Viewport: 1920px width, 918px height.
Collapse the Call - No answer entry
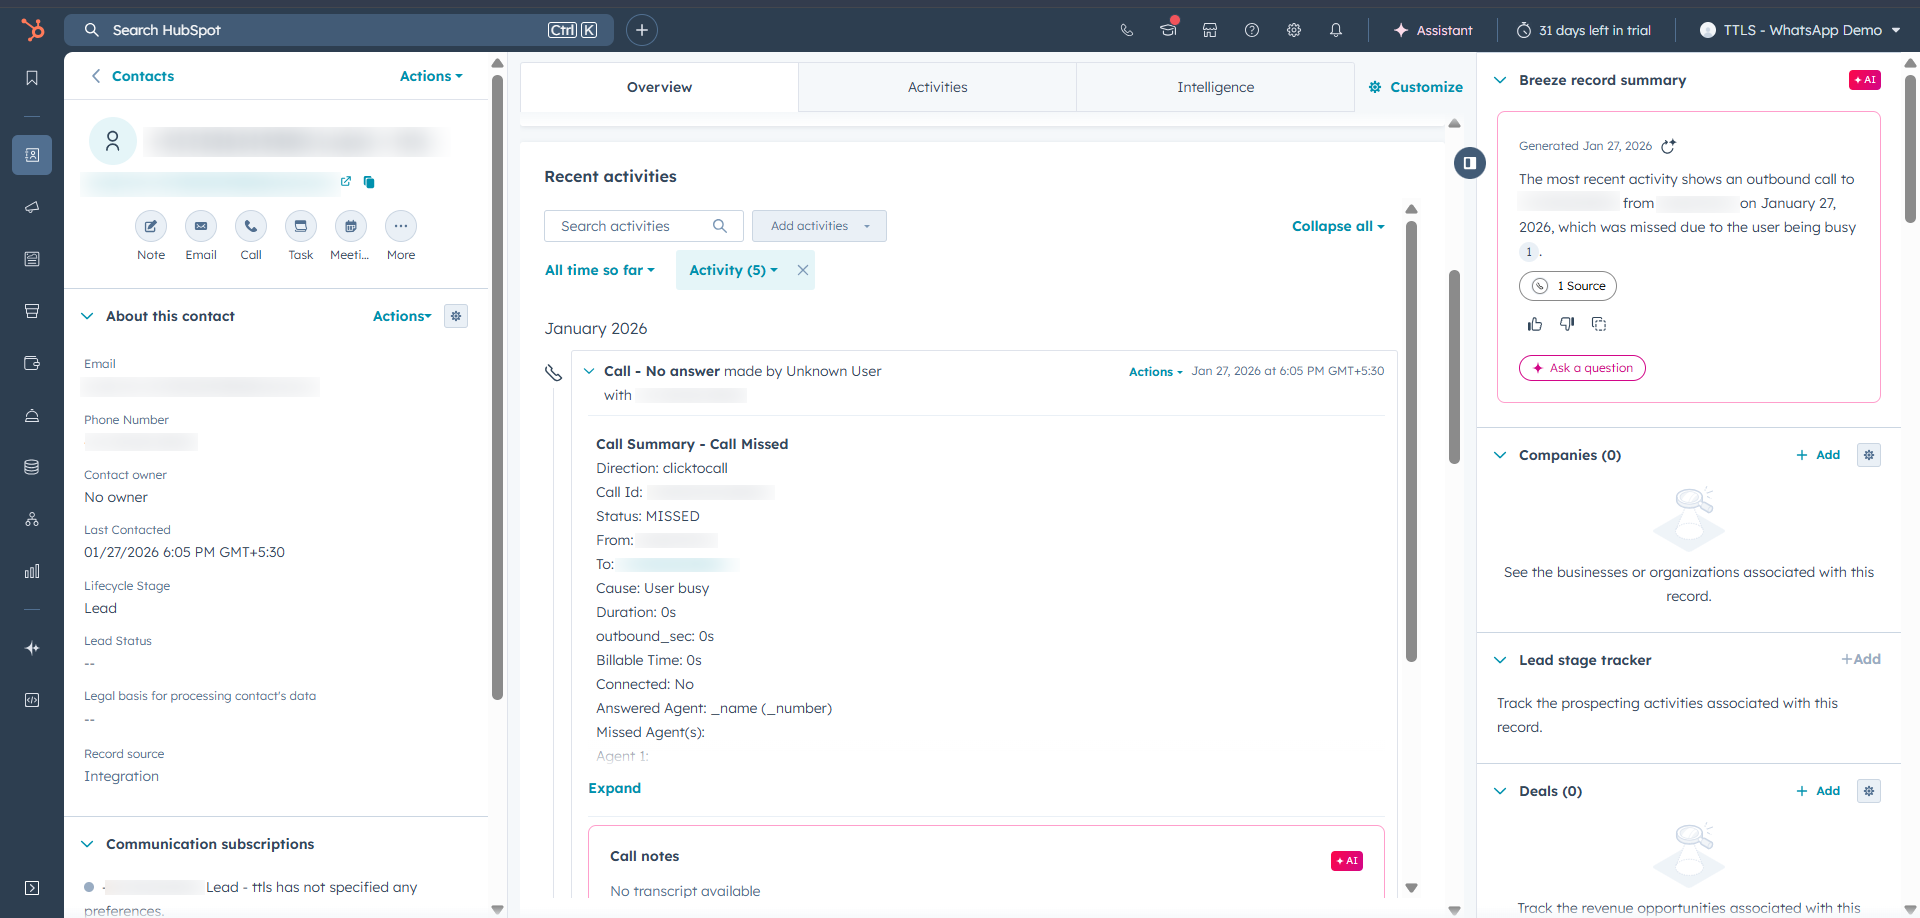[x=589, y=371]
